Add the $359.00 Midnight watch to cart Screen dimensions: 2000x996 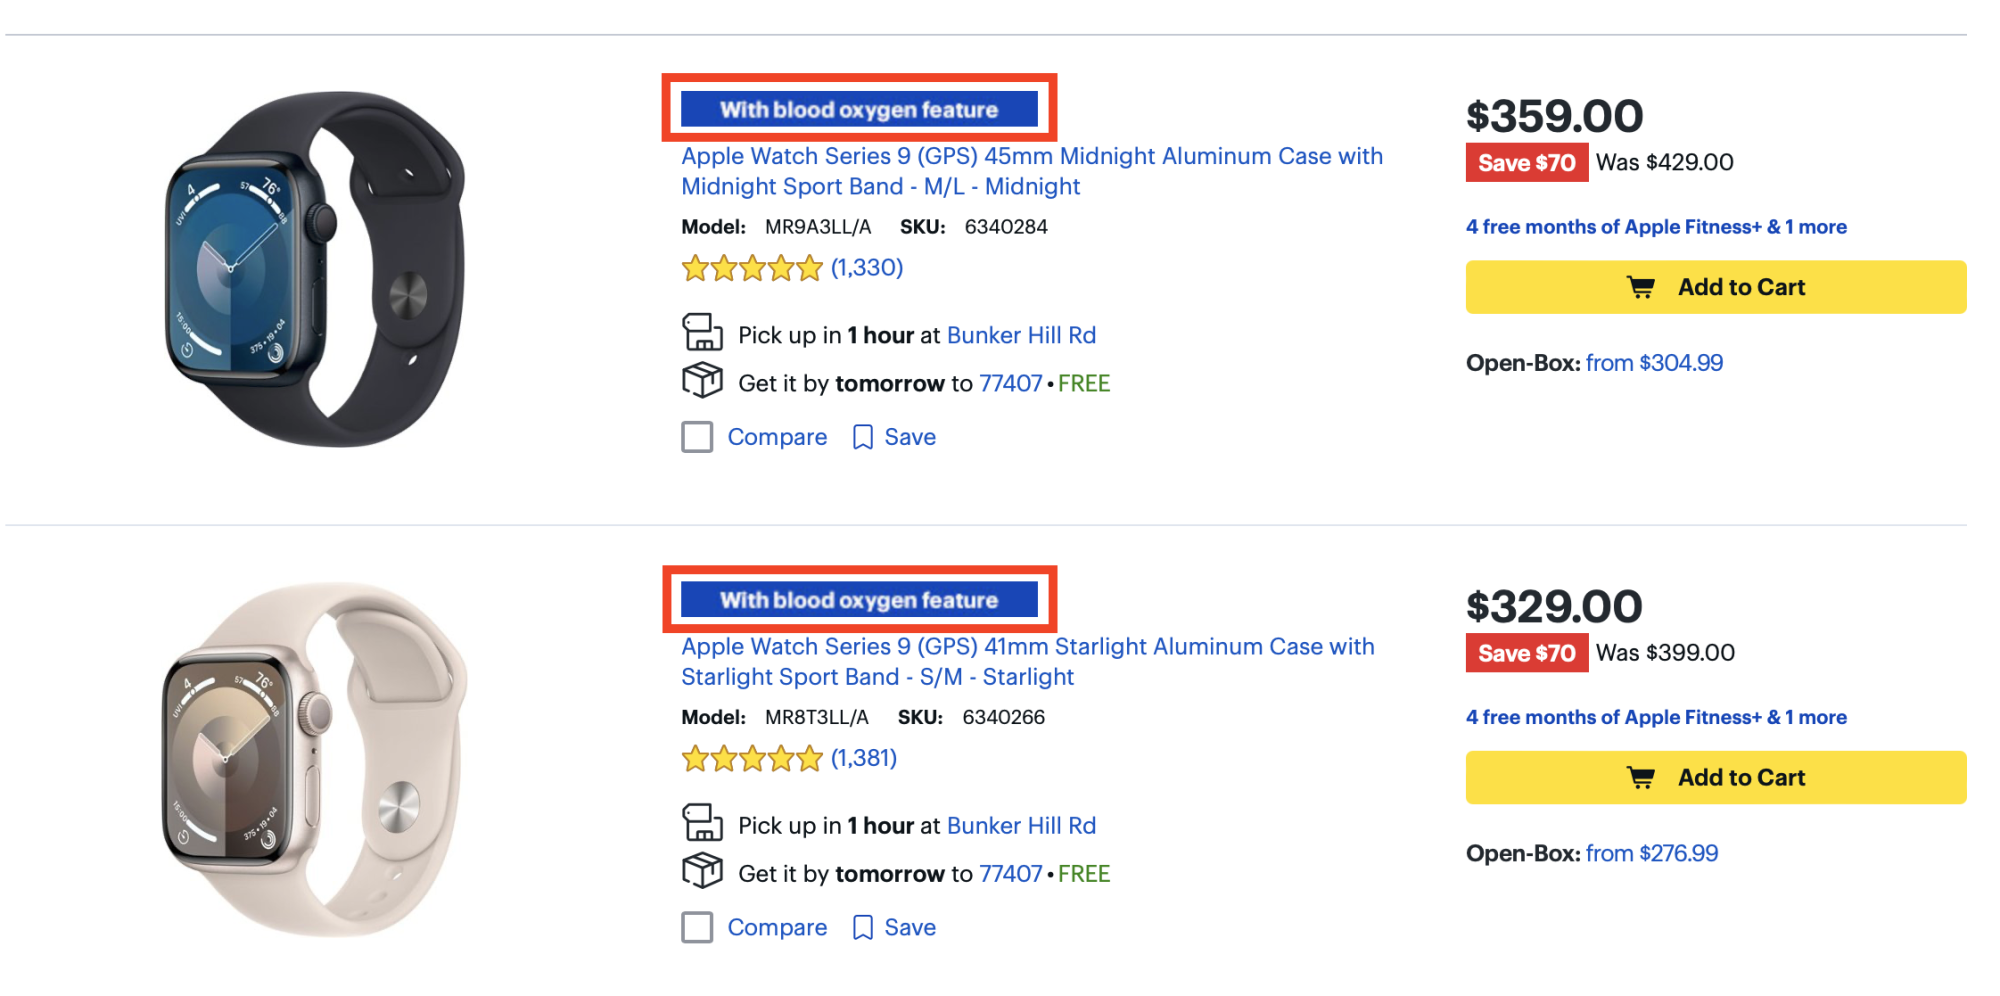click(x=1715, y=287)
